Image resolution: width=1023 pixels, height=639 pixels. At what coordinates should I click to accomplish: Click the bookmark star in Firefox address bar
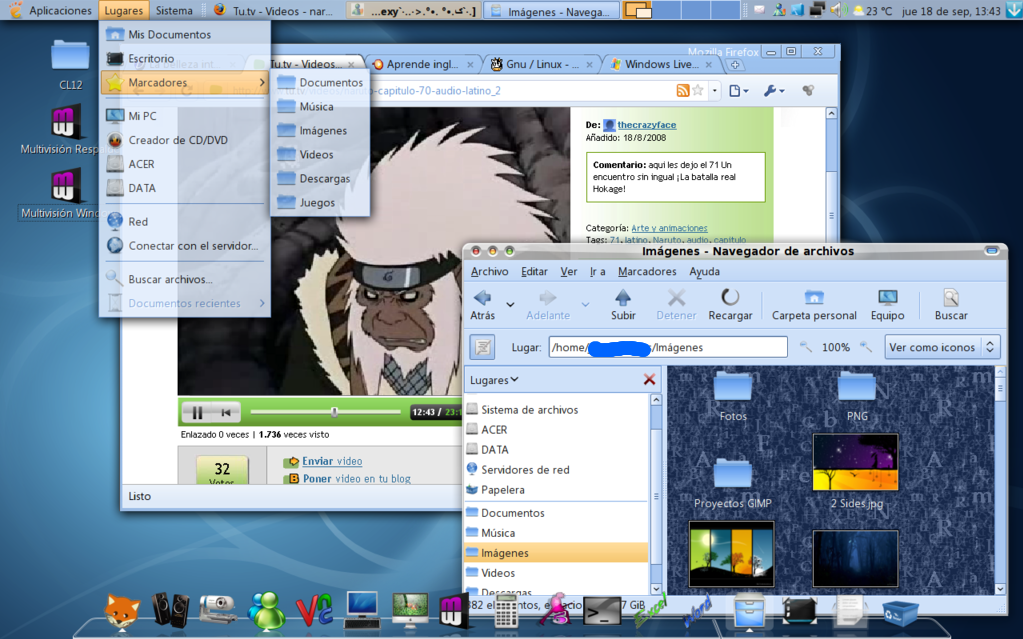pos(697,91)
